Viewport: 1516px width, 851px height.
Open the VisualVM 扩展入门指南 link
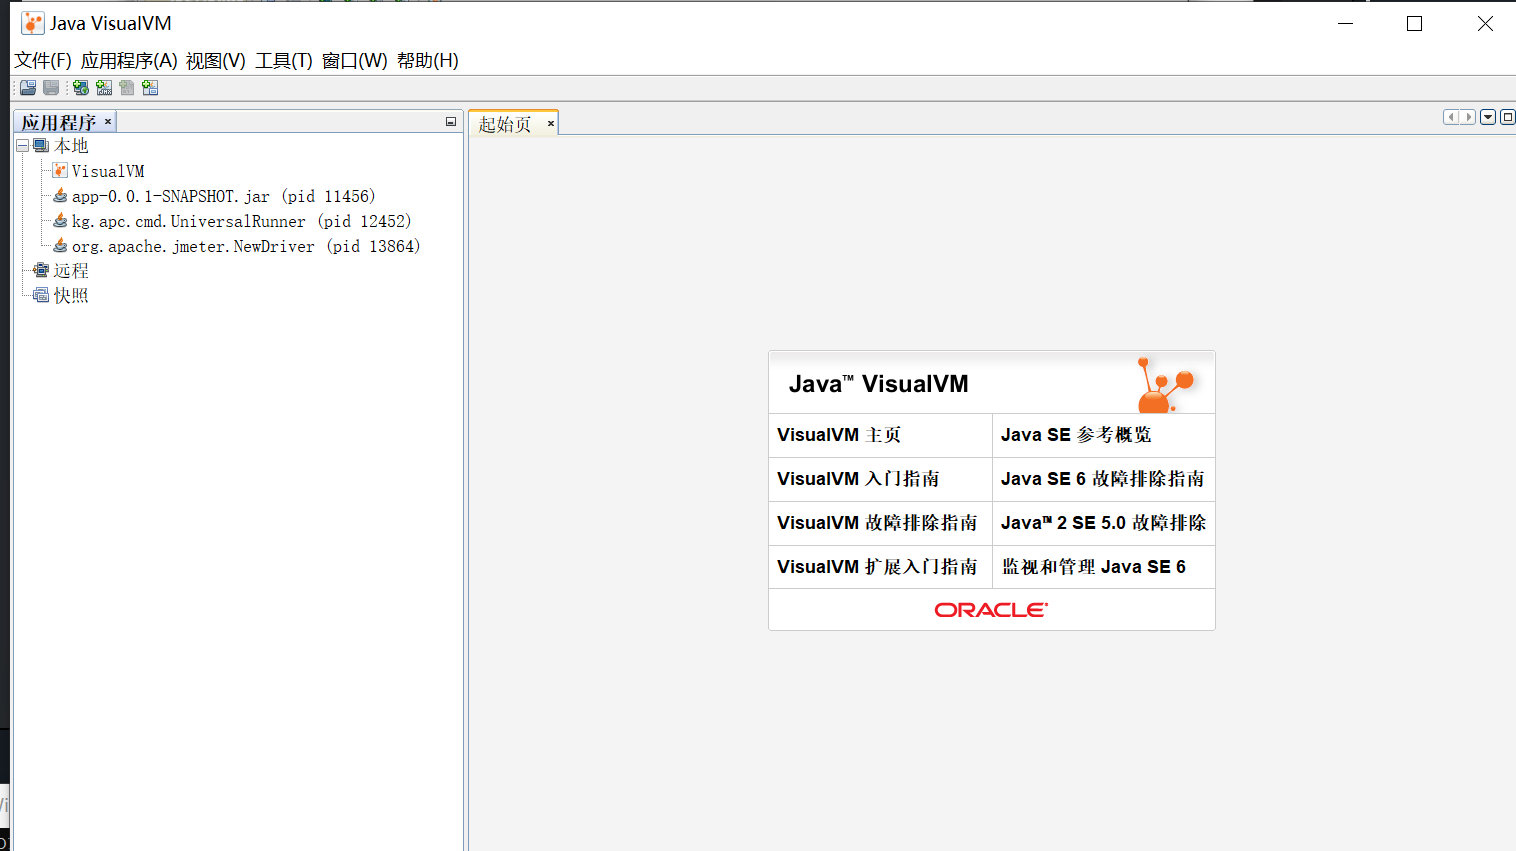click(877, 567)
